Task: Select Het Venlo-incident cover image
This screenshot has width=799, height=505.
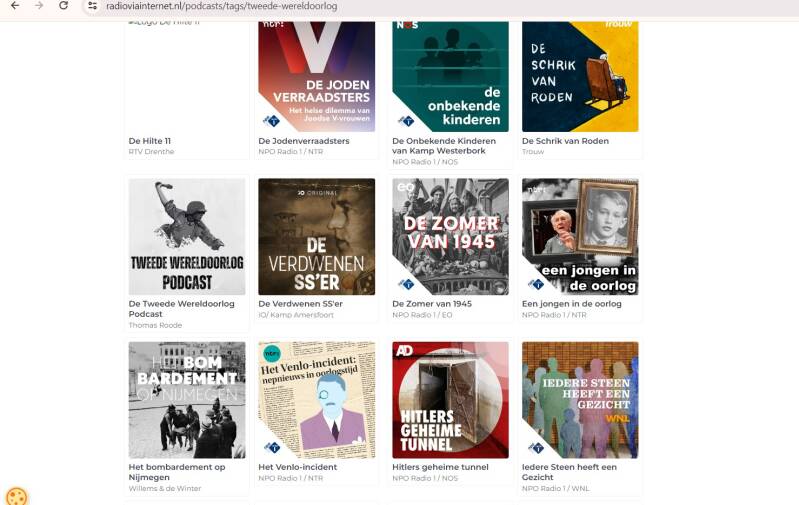Action: [316, 400]
